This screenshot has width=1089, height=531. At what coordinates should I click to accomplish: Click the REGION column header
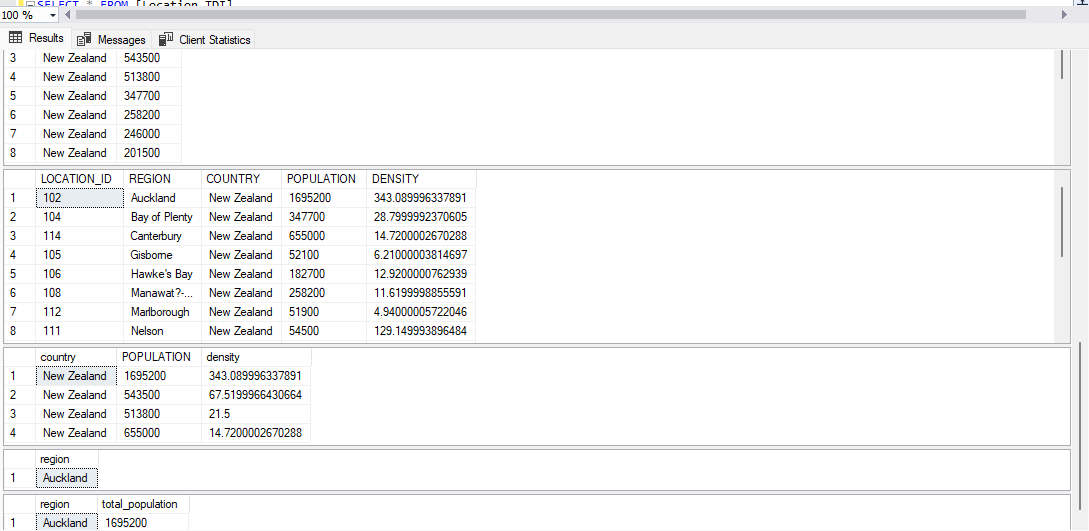pyautogui.click(x=163, y=178)
